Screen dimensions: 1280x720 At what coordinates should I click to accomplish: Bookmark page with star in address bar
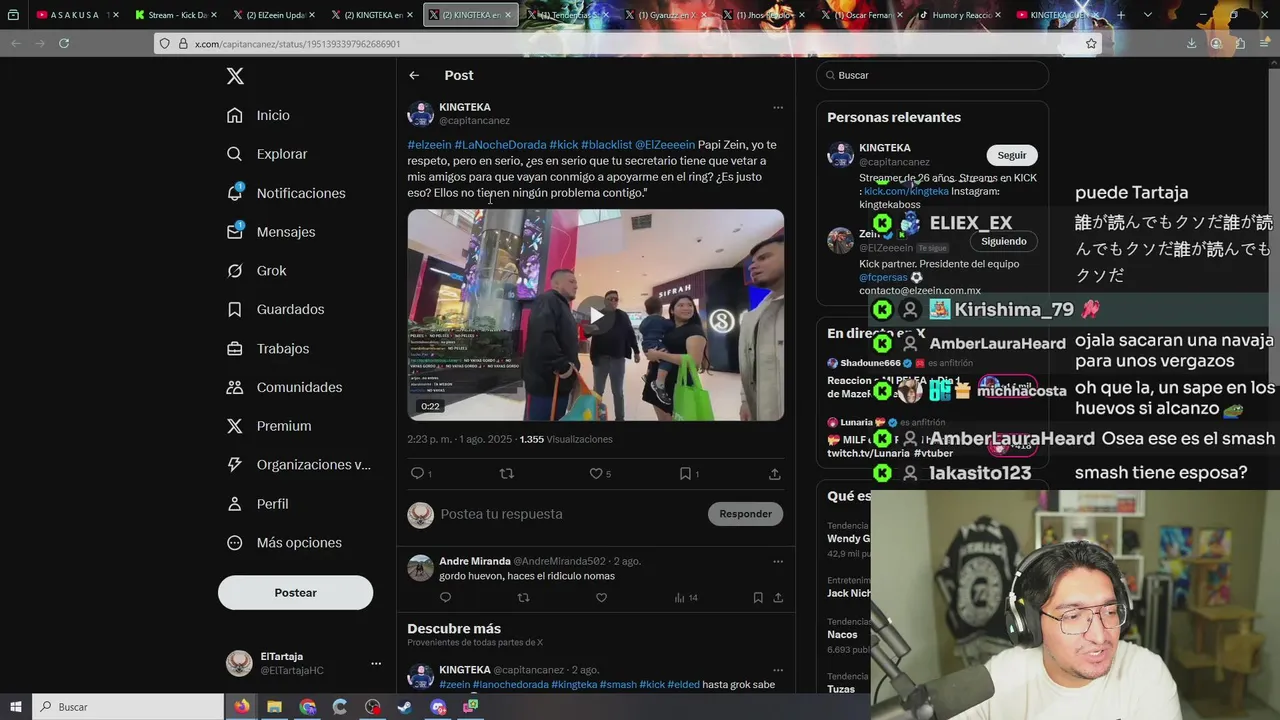click(x=1091, y=43)
